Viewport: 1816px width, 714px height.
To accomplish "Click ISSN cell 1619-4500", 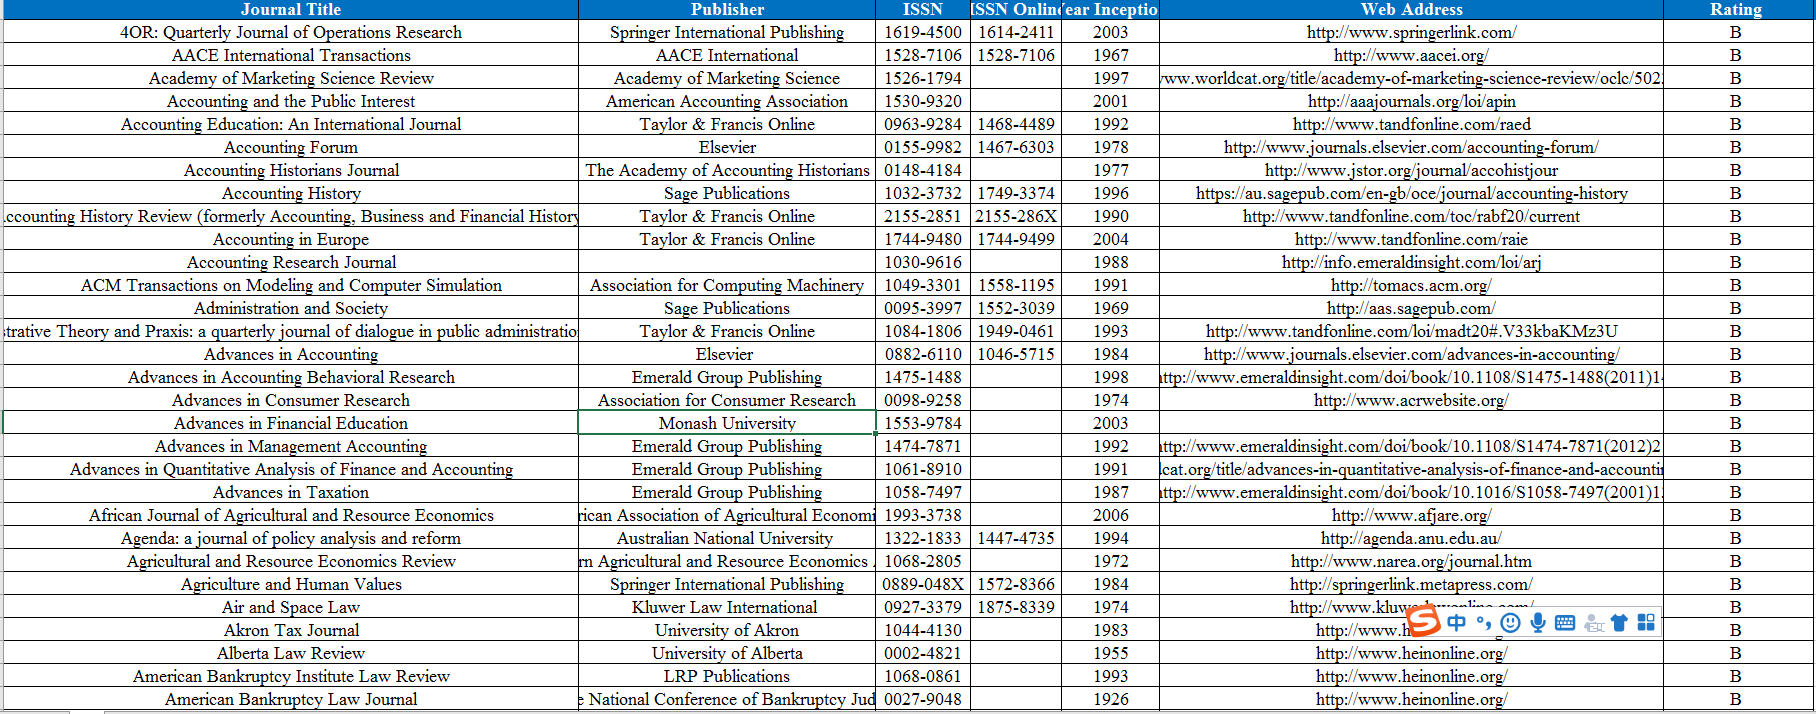I will (923, 32).
